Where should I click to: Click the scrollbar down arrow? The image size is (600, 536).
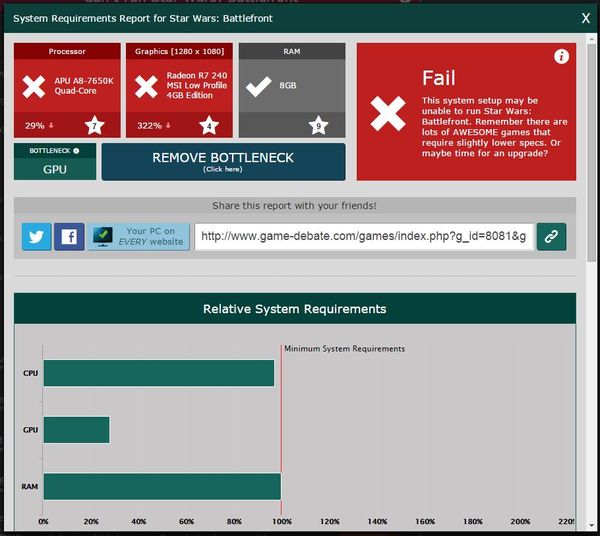tap(592, 525)
